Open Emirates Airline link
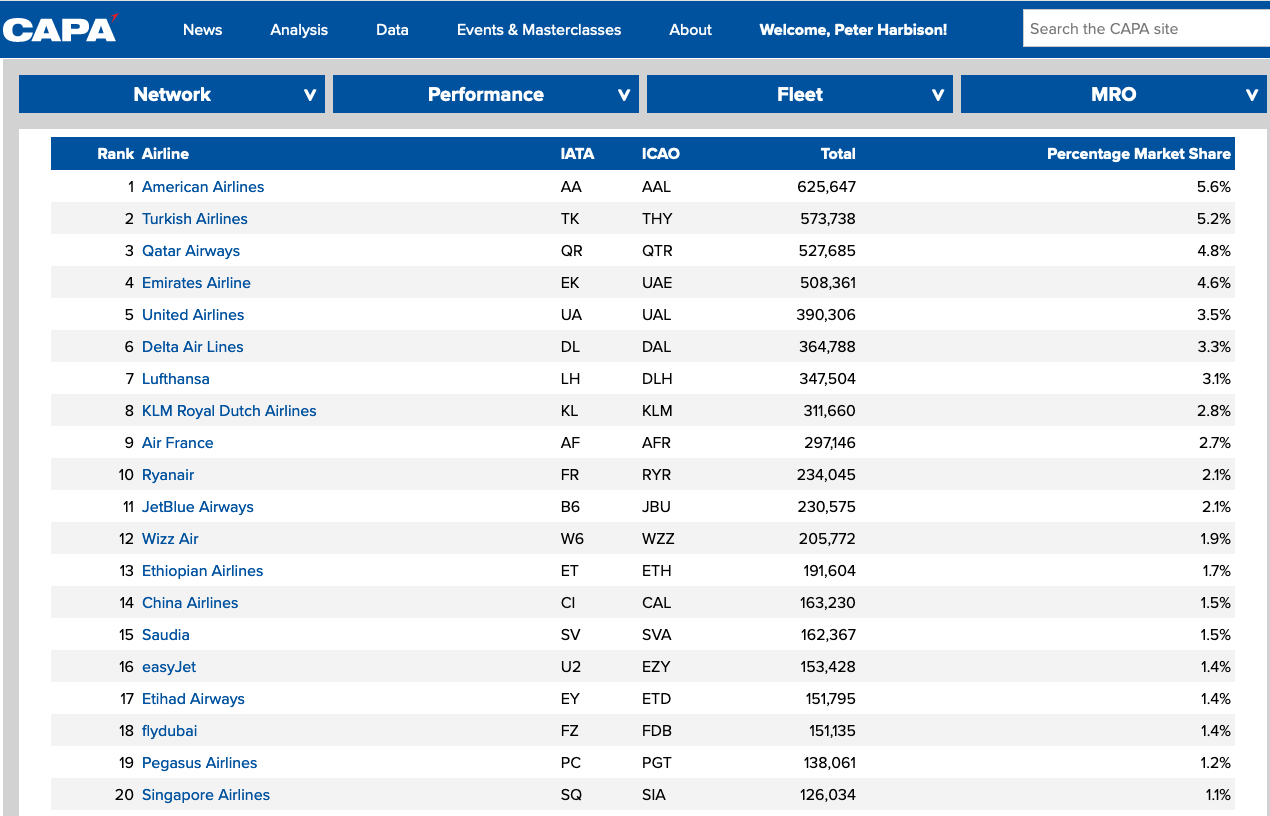The image size is (1270, 816). [x=196, y=283]
